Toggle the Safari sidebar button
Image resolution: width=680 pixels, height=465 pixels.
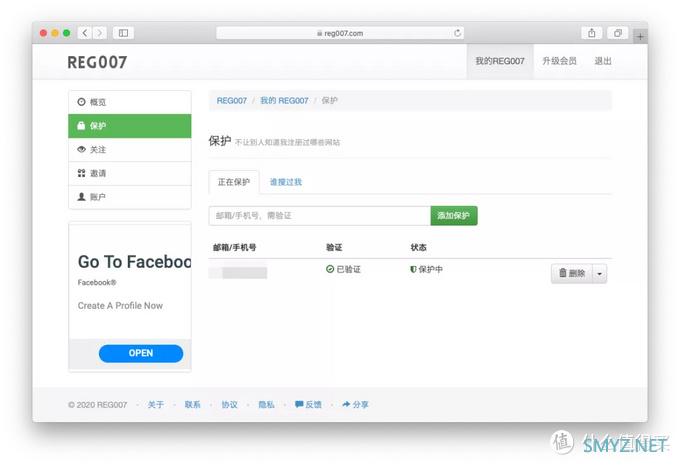pos(123,33)
